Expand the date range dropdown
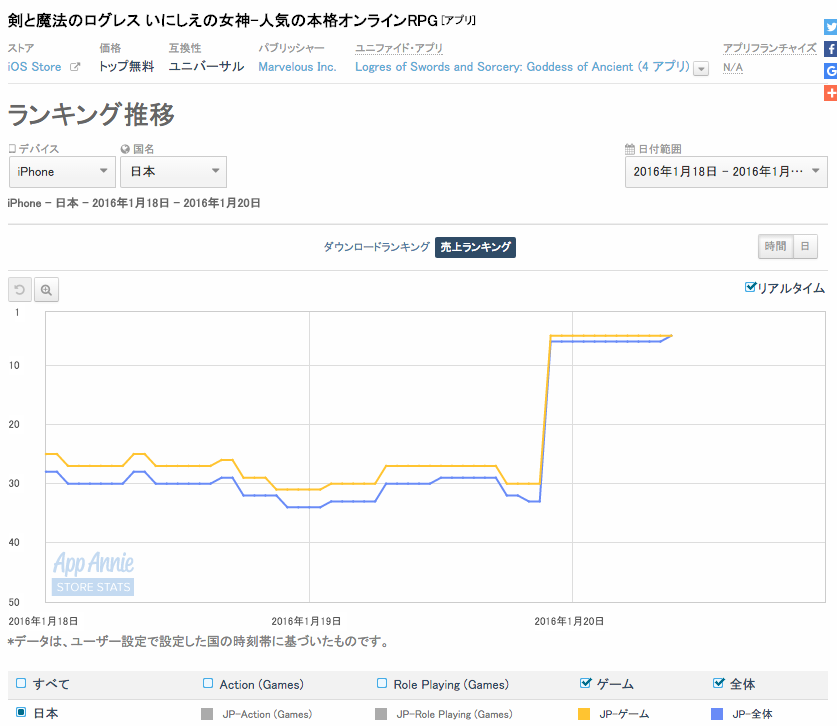Image resolution: width=837 pixels, height=726 pixels. click(727, 171)
